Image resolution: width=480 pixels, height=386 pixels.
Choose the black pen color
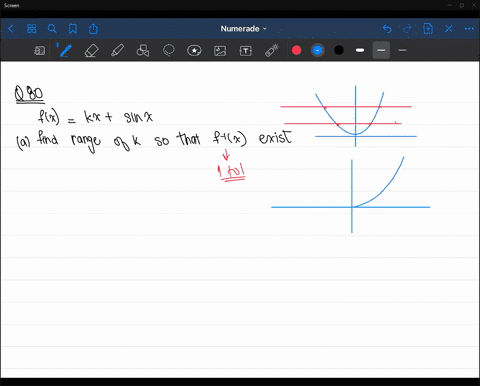(339, 50)
